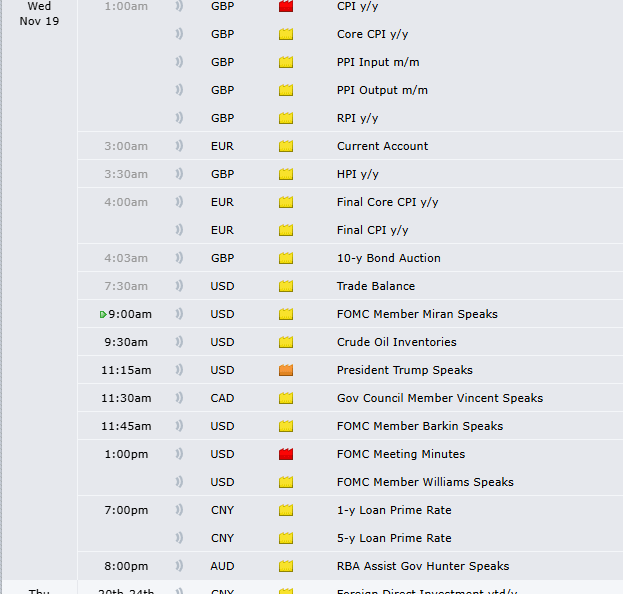Screen dimensions: 623x594
Task: Expand the Final Core CPI y/y row
Action: (x=387, y=202)
